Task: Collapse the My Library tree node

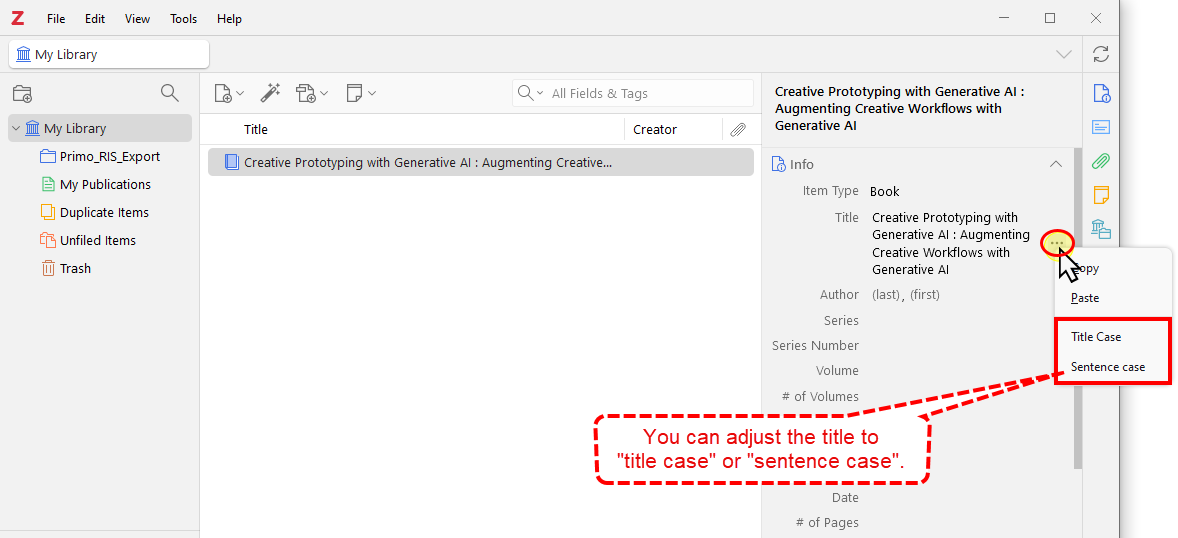Action: [x=16, y=128]
